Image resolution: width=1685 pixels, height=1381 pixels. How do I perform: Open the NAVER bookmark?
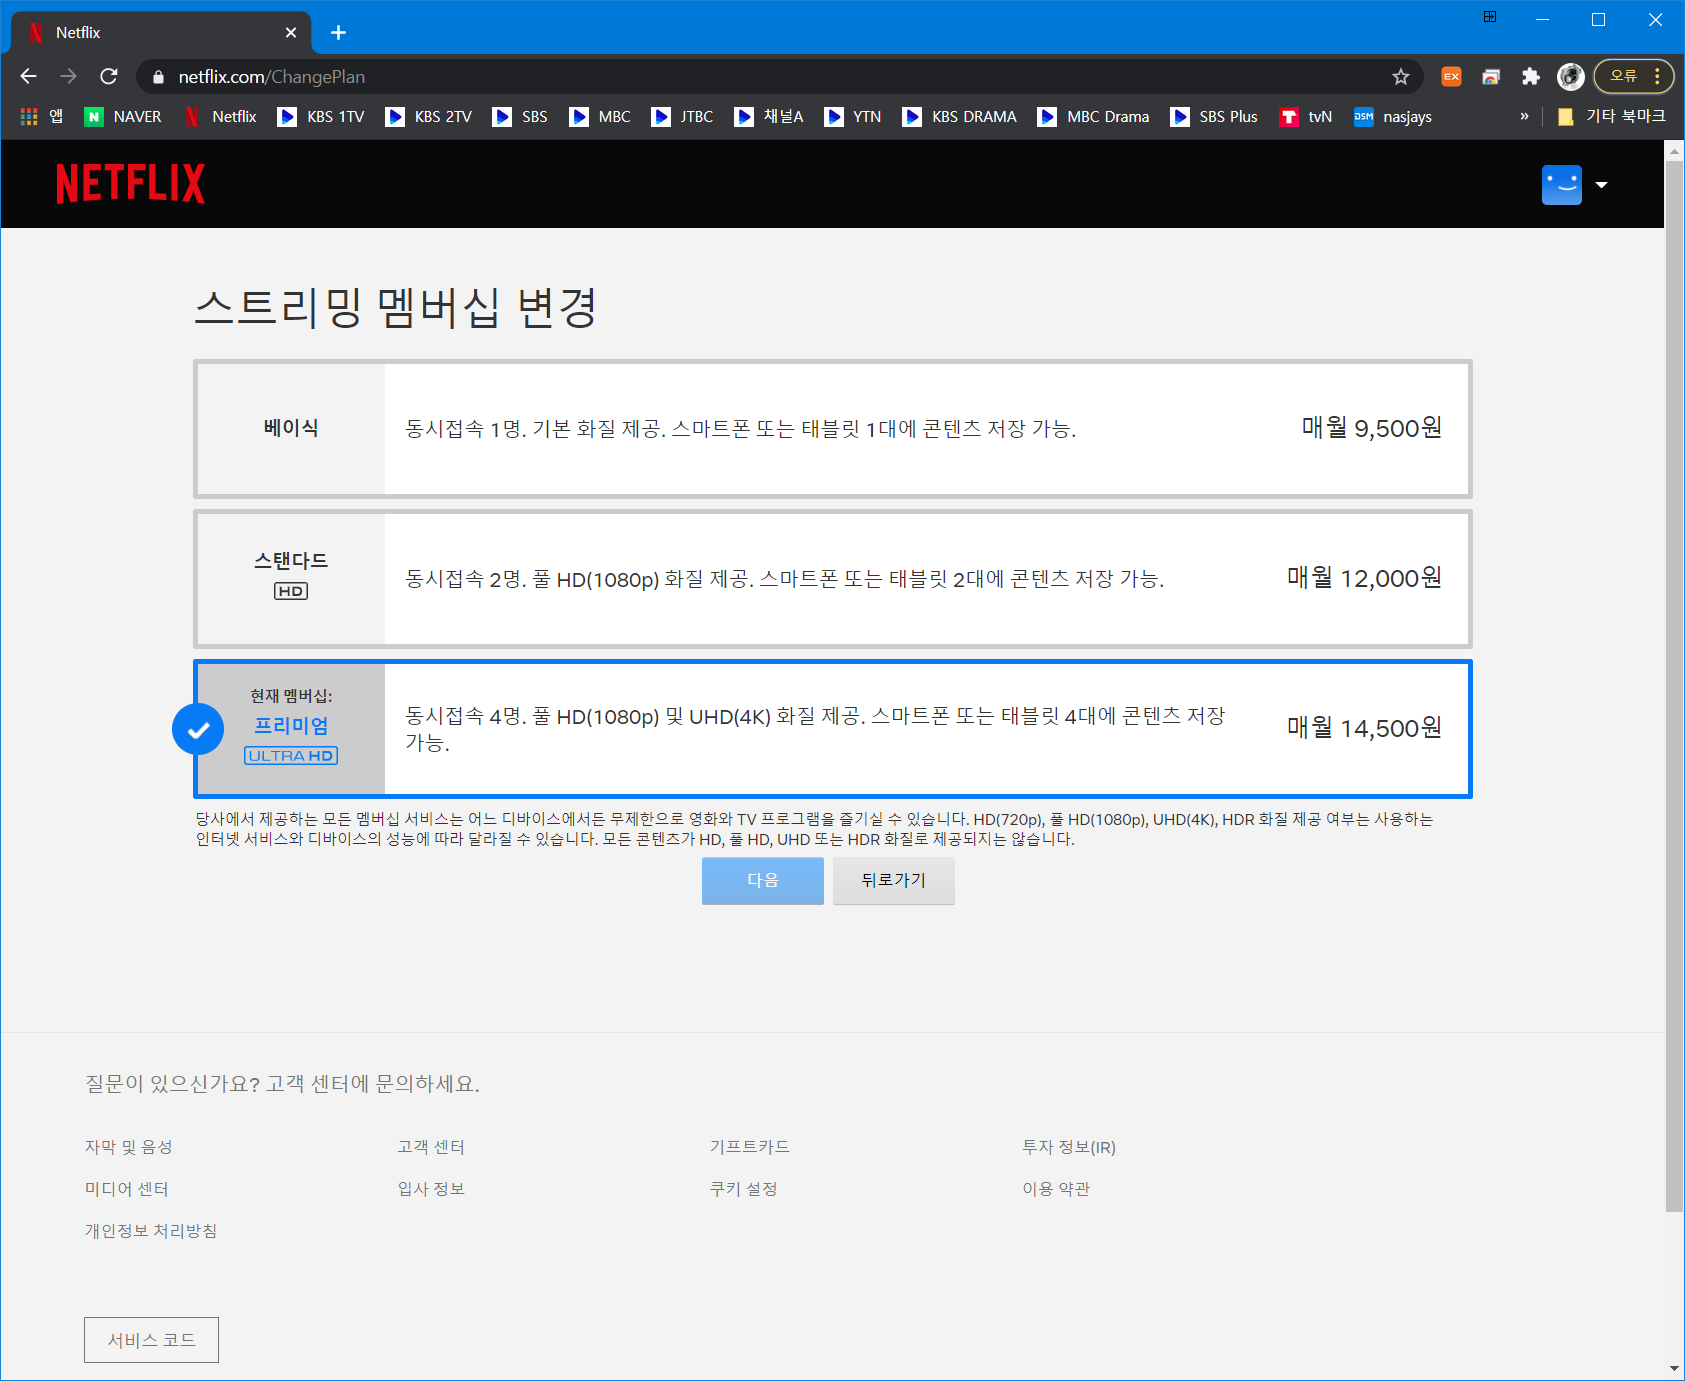[x=123, y=116]
